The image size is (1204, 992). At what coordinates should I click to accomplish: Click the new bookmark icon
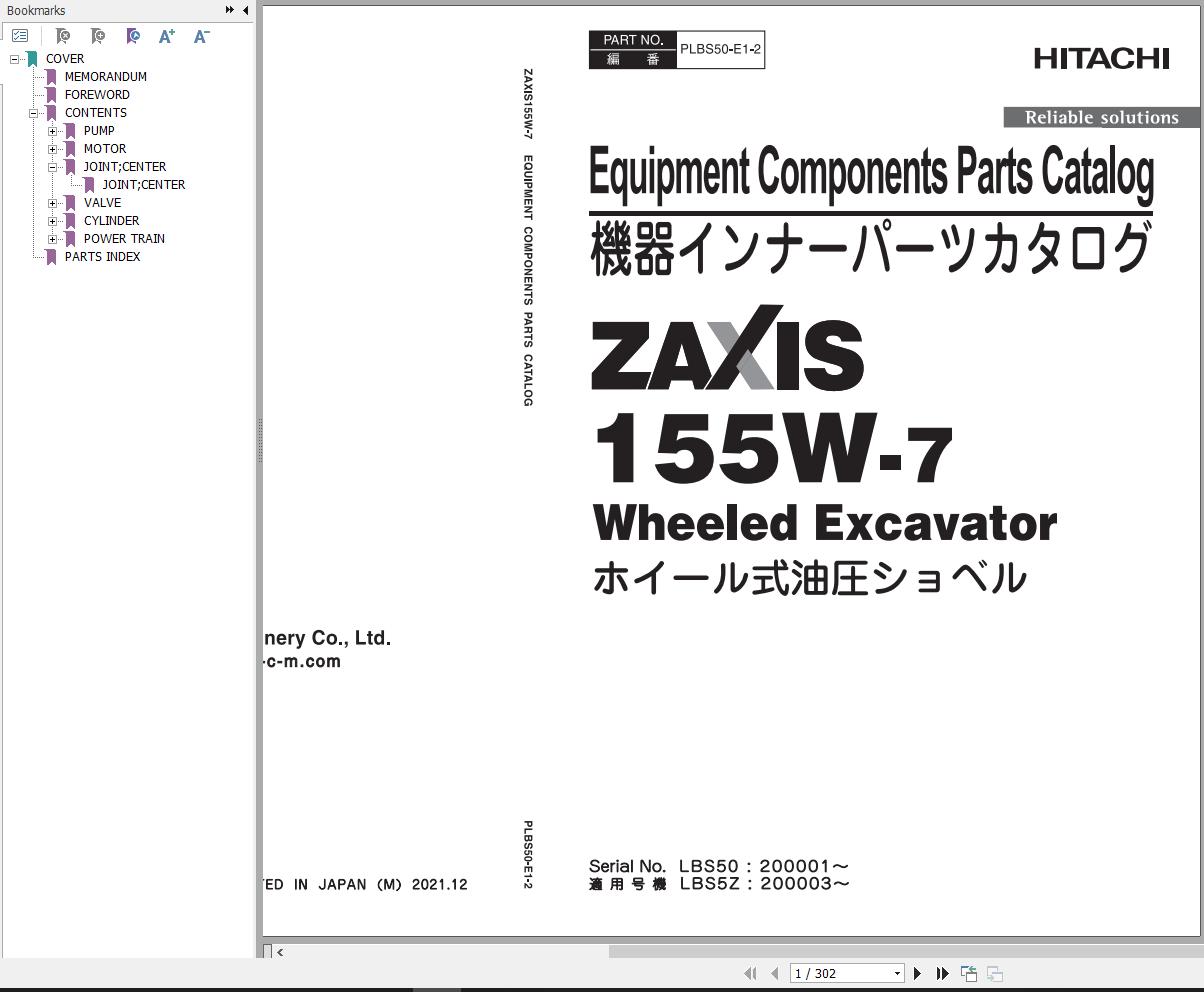[97, 35]
